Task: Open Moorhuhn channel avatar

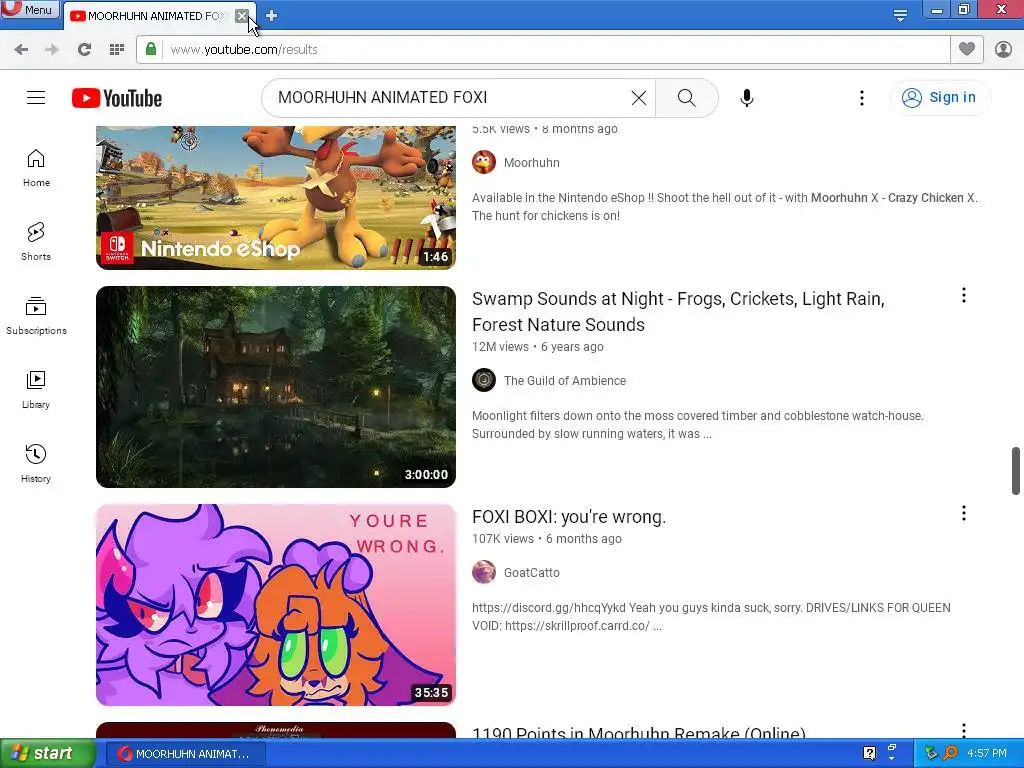Action: (484, 163)
